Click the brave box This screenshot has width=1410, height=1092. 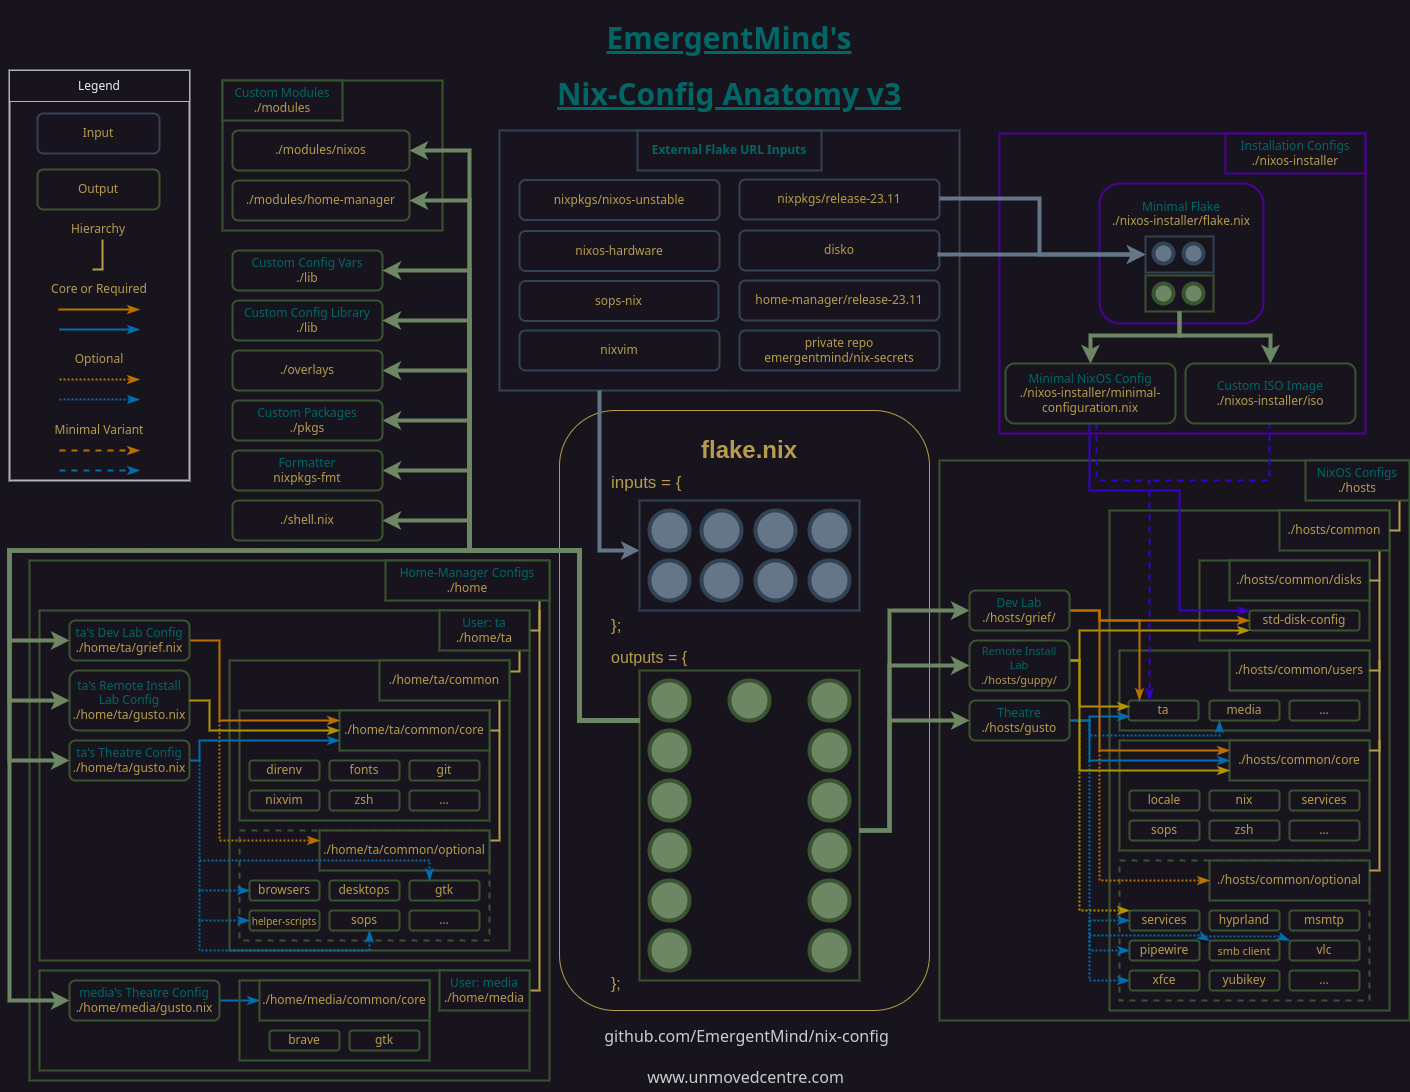click(304, 1040)
